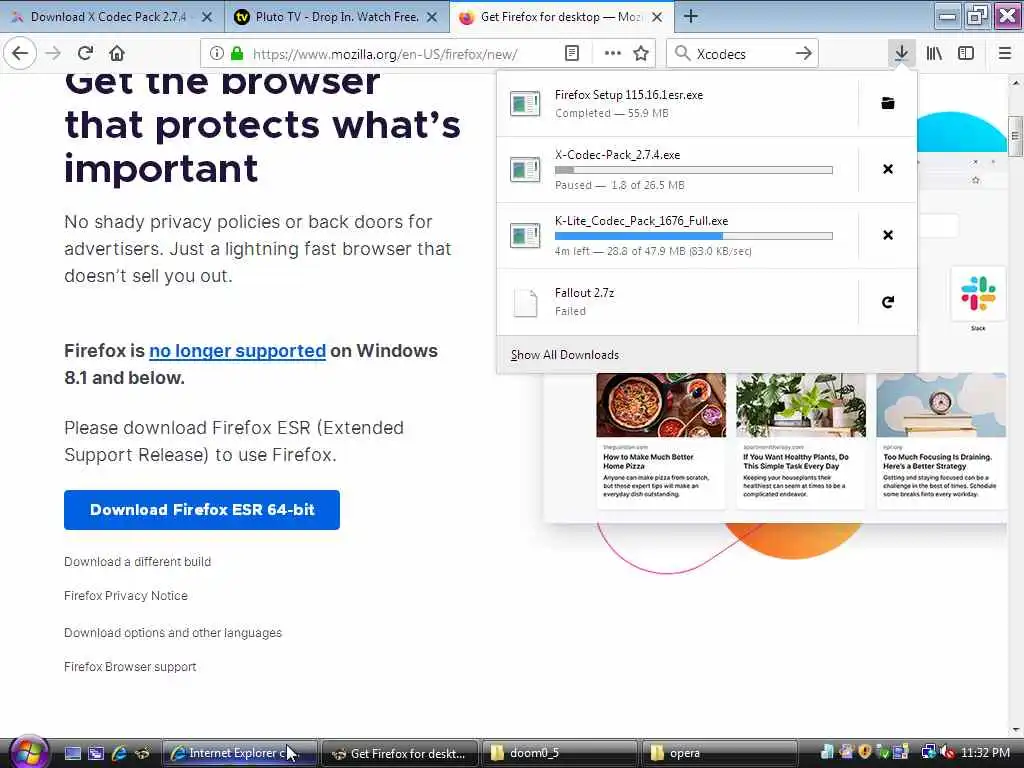
Task: Open Firefox hamburger menu
Action: pyautogui.click(x=1005, y=54)
